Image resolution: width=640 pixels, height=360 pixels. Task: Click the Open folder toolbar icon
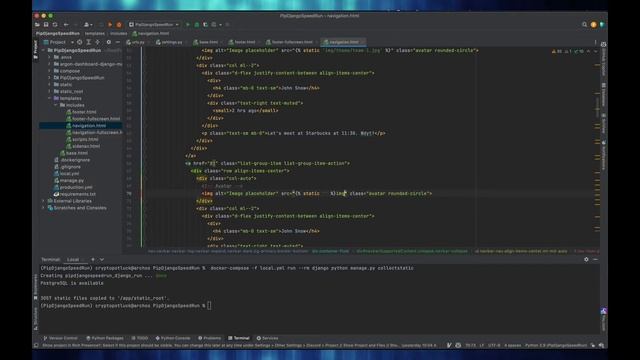[x=37, y=24]
